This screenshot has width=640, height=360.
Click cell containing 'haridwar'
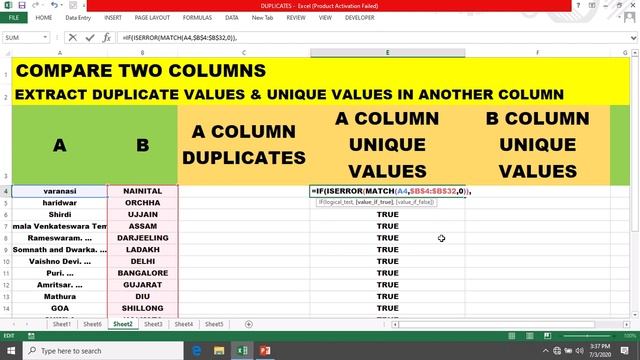click(60, 203)
